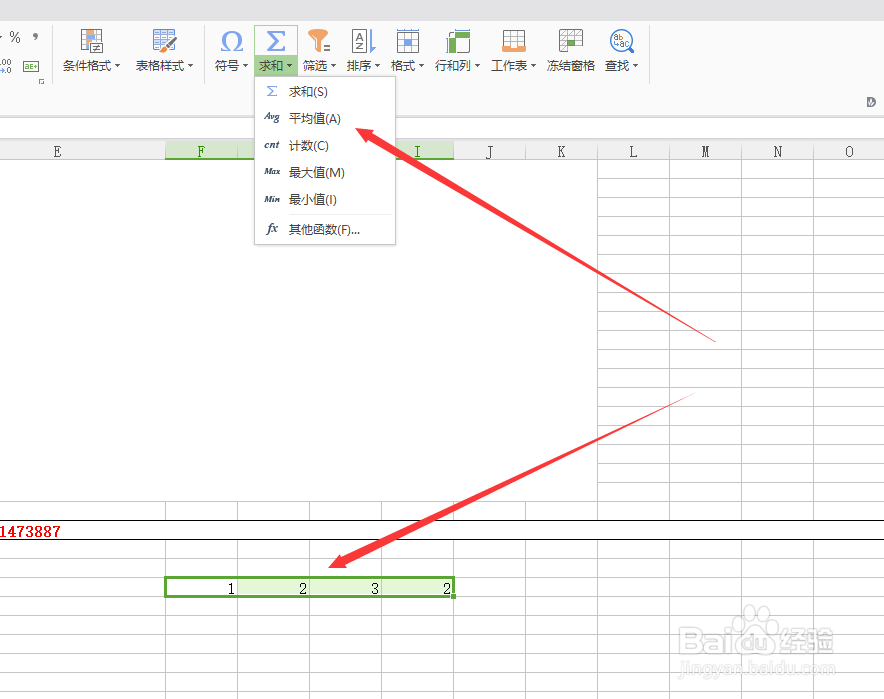Click the 表格样式 table style icon
The width and height of the screenshot is (884, 699).
pyautogui.click(x=165, y=41)
